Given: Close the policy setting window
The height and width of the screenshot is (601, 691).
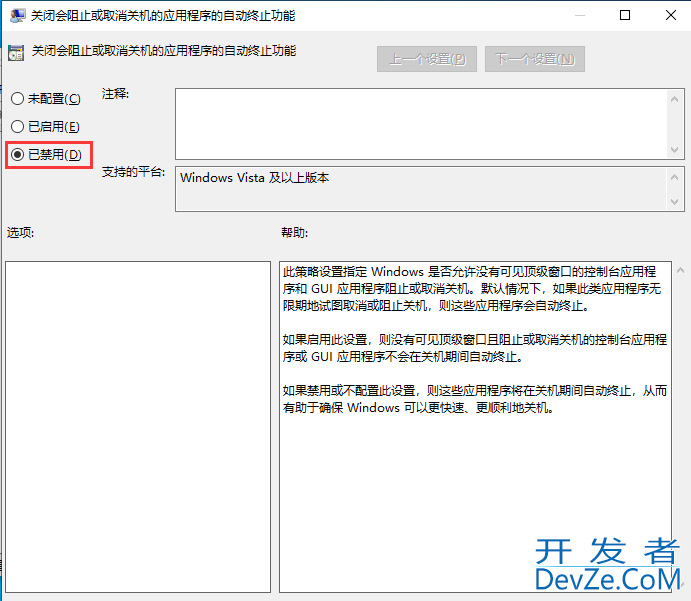Looking at the screenshot, I should click(x=670, y=15).
